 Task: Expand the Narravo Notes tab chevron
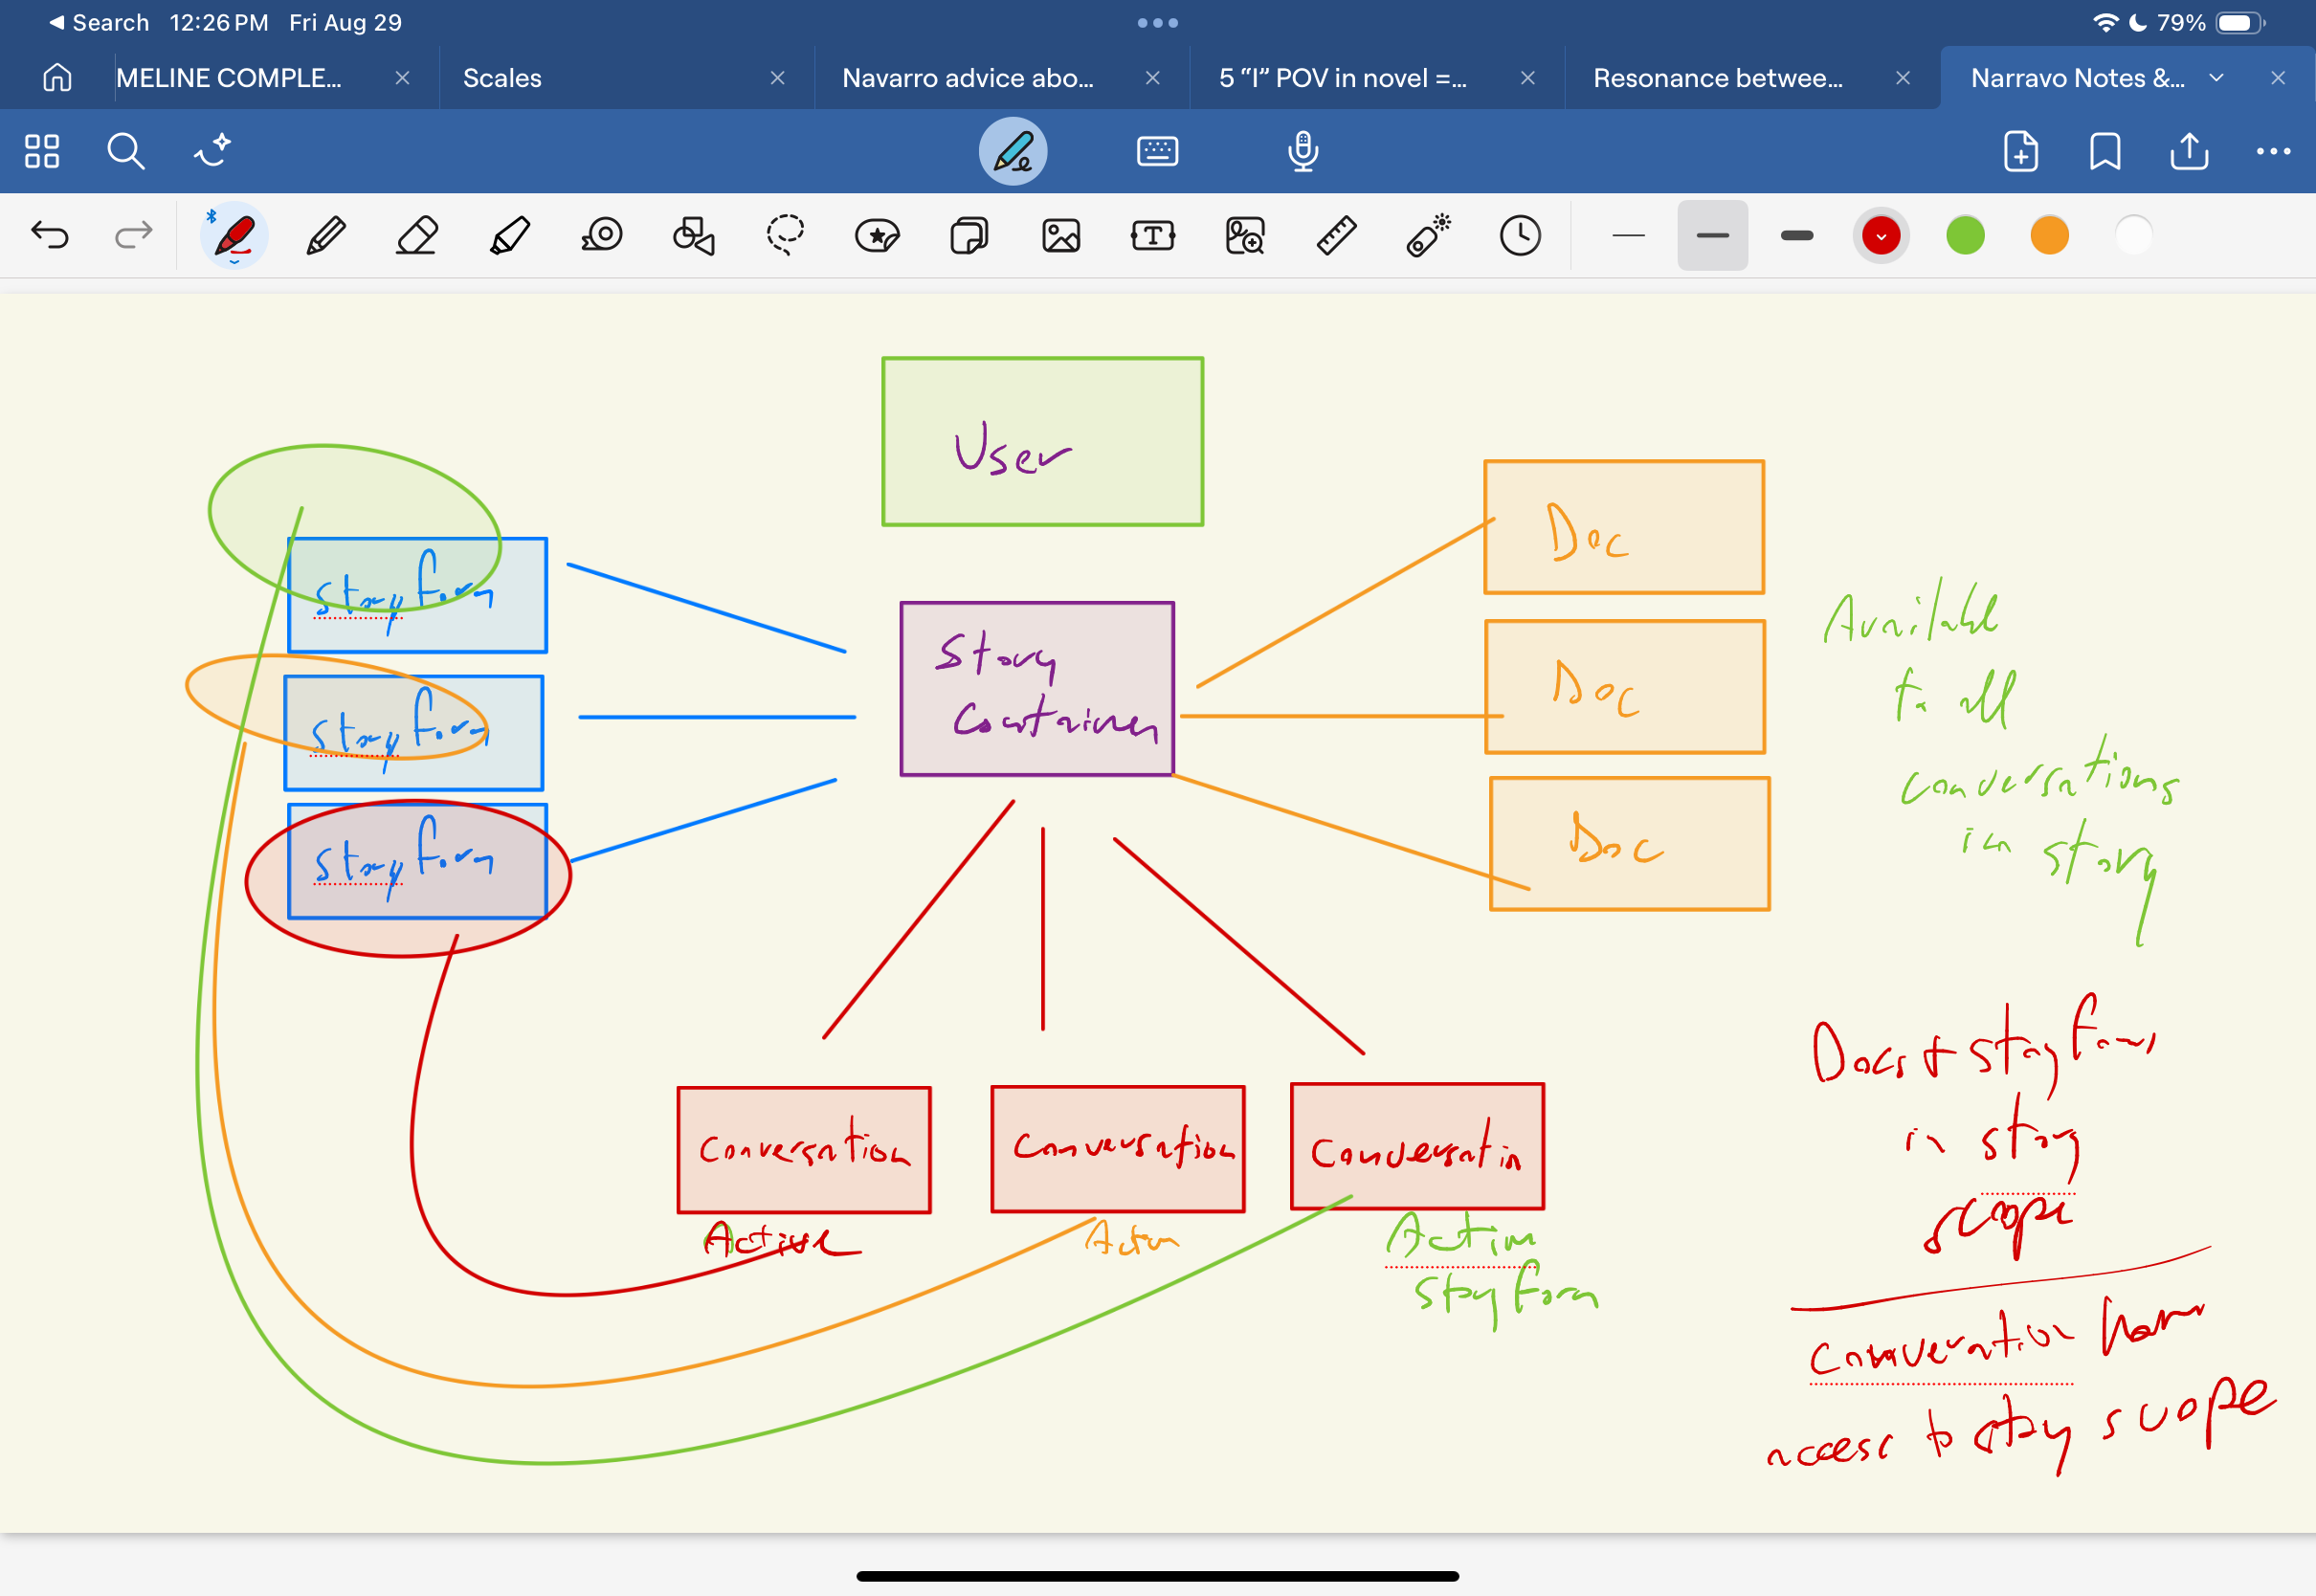tap(2216, 78)
